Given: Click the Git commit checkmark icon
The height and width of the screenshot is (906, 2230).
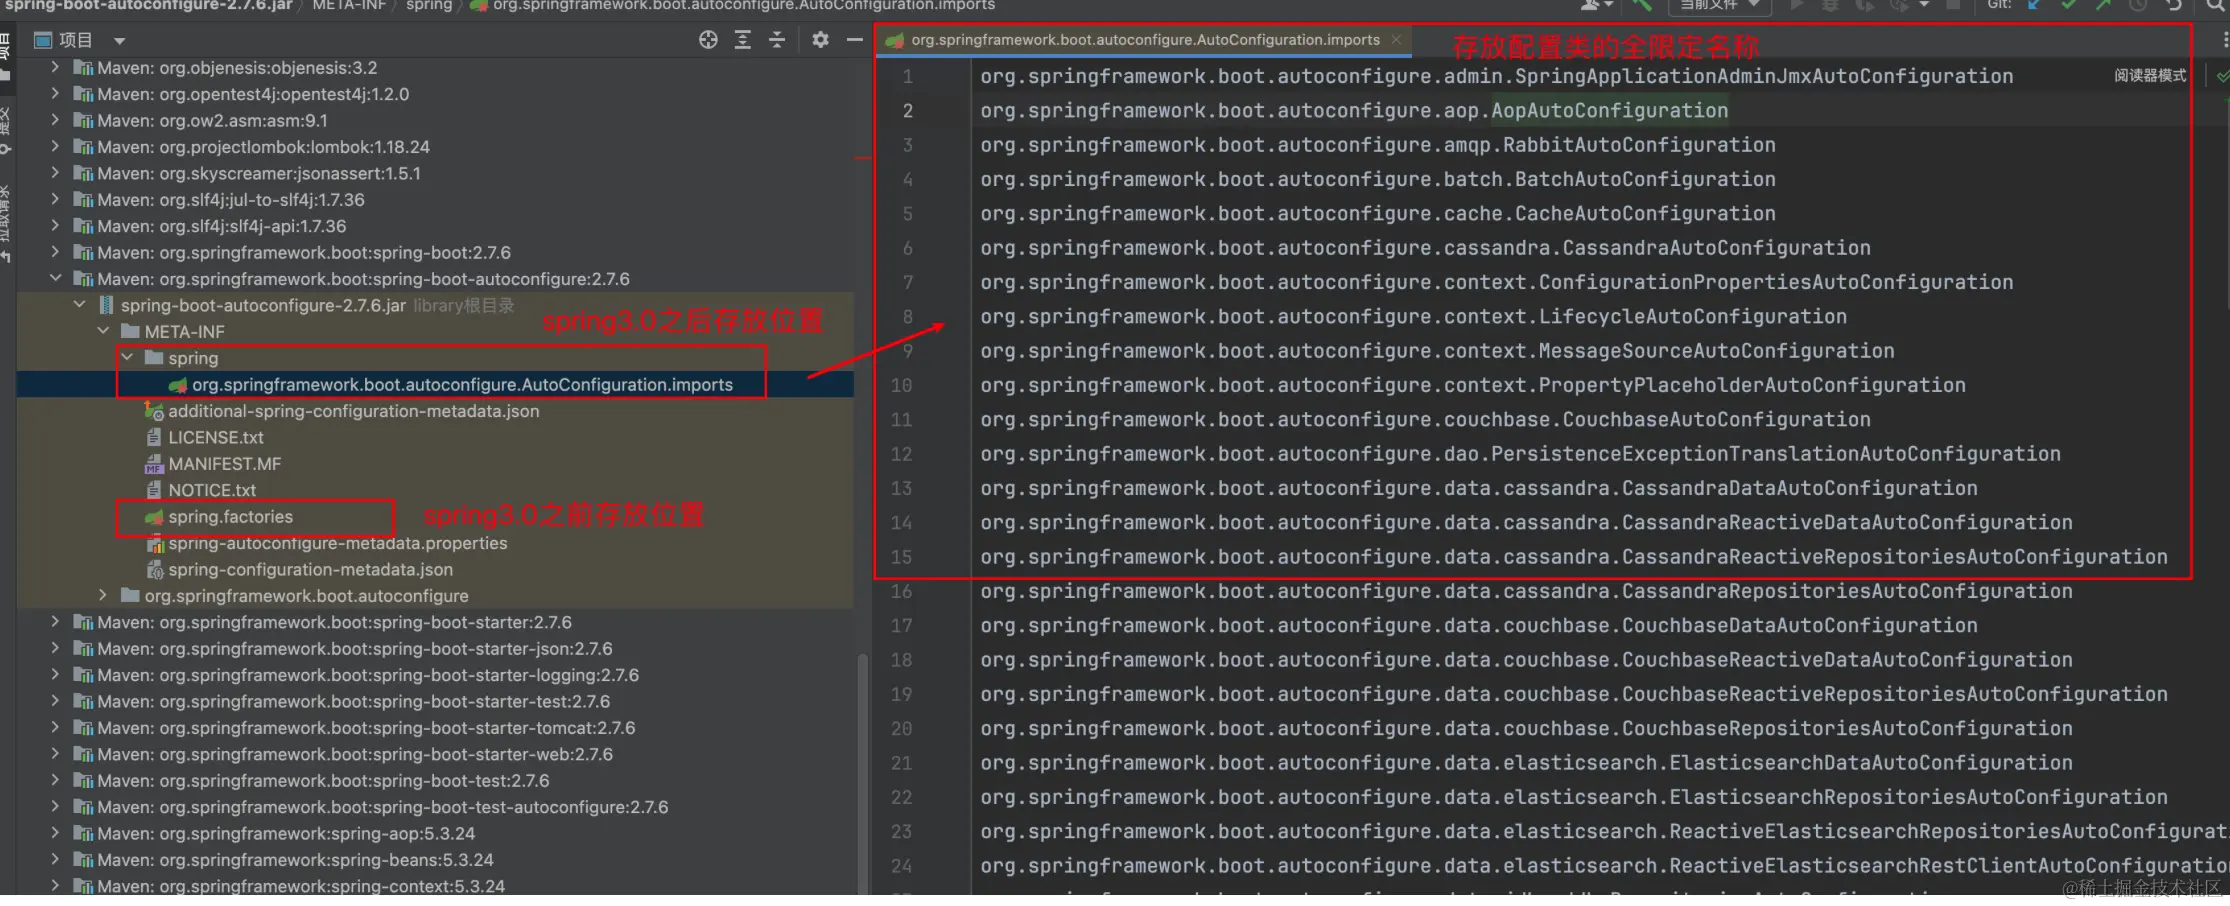Looking at the screenshot, I should (2069, 5).
